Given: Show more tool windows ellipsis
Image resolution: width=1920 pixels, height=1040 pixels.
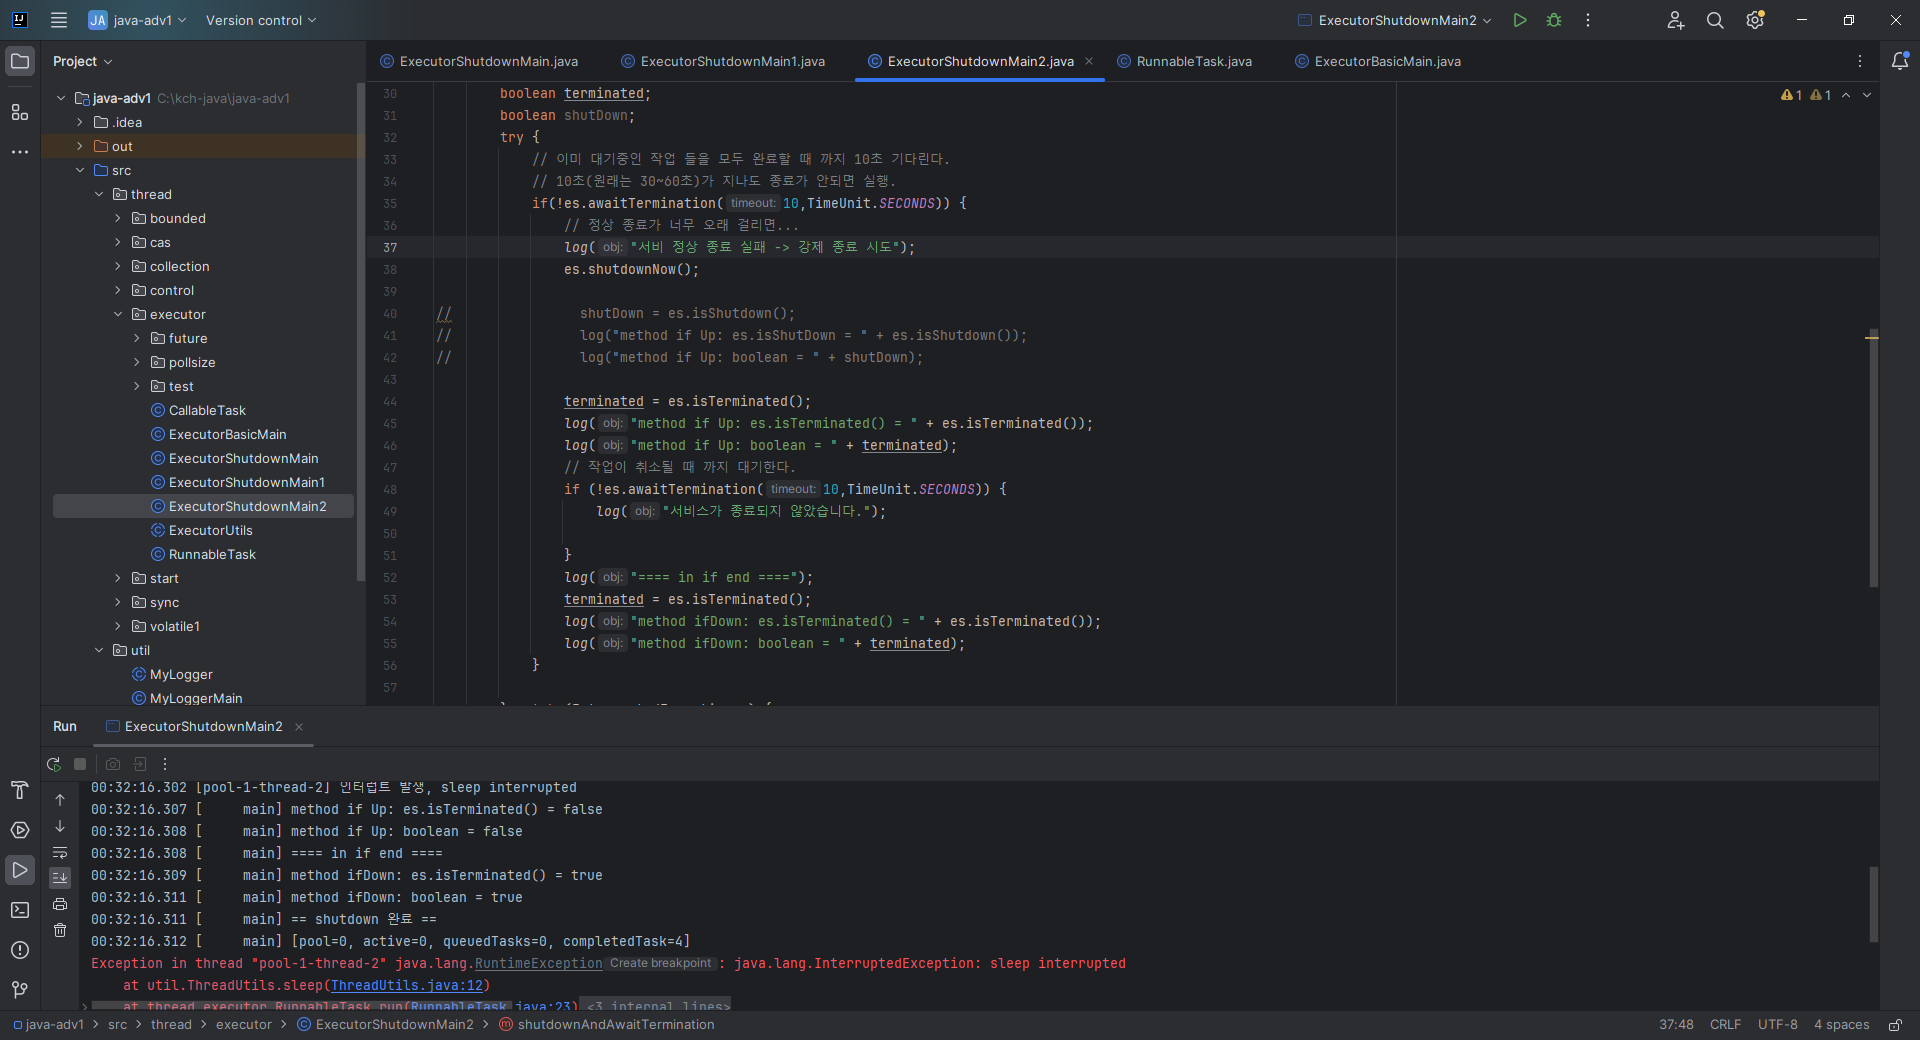Looking at the screenshot, I should coord(20,152).
